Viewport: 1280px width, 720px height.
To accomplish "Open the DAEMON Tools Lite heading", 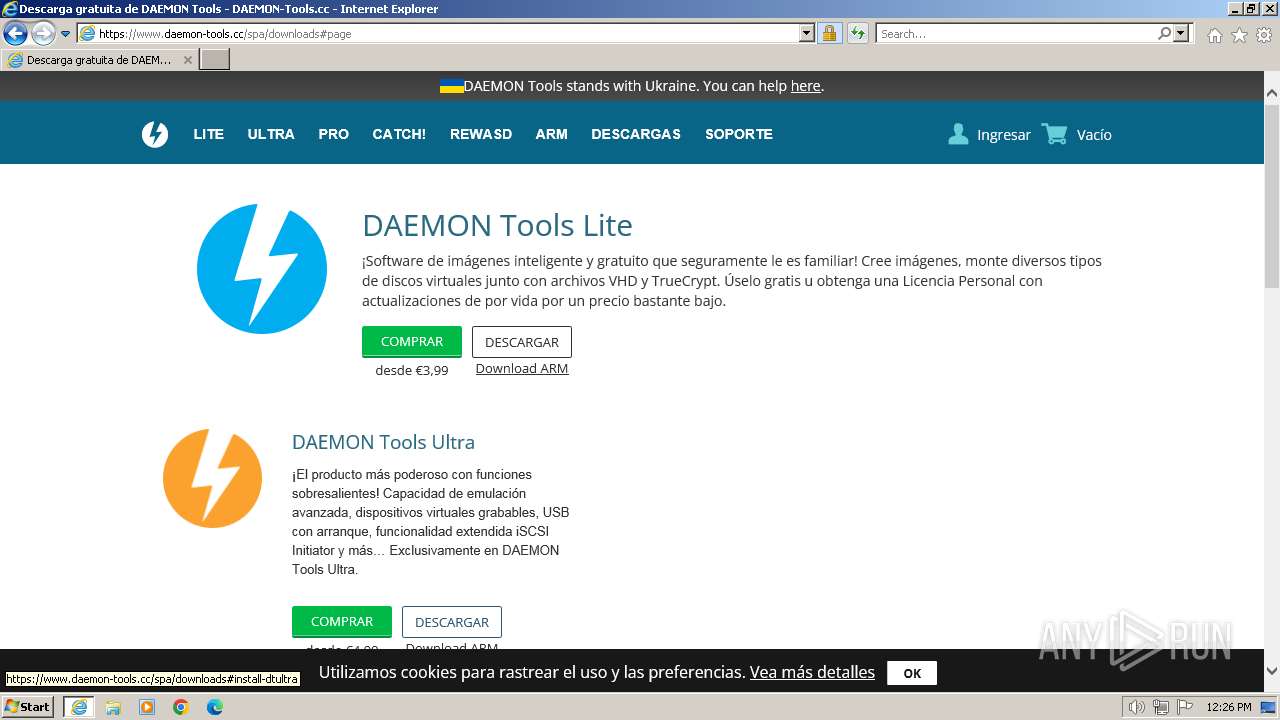I will [x=497, y=225].
